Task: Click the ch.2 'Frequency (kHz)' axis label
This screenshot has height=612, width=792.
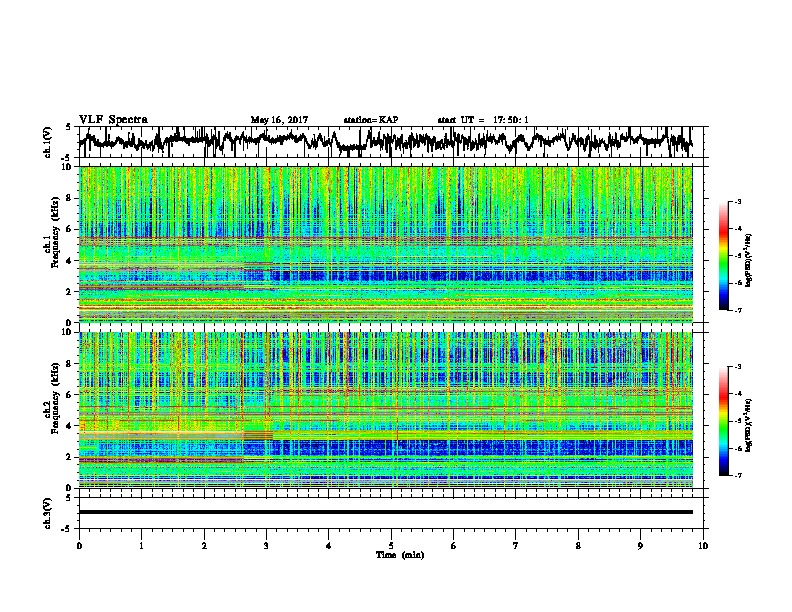Action: (55, 398)
